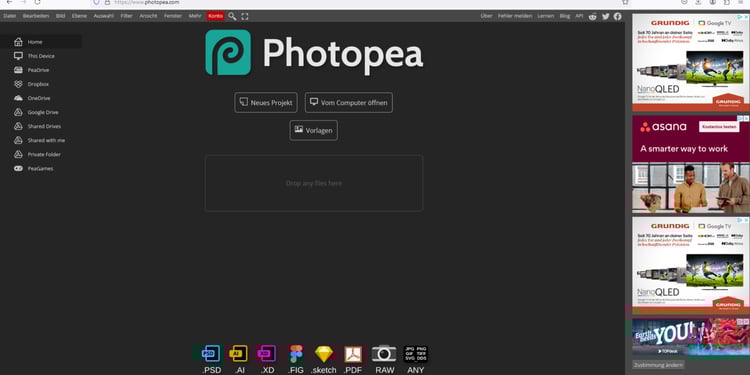Click the .PDF format icon
Screen dimensions: 750x375
click(353, 354)
